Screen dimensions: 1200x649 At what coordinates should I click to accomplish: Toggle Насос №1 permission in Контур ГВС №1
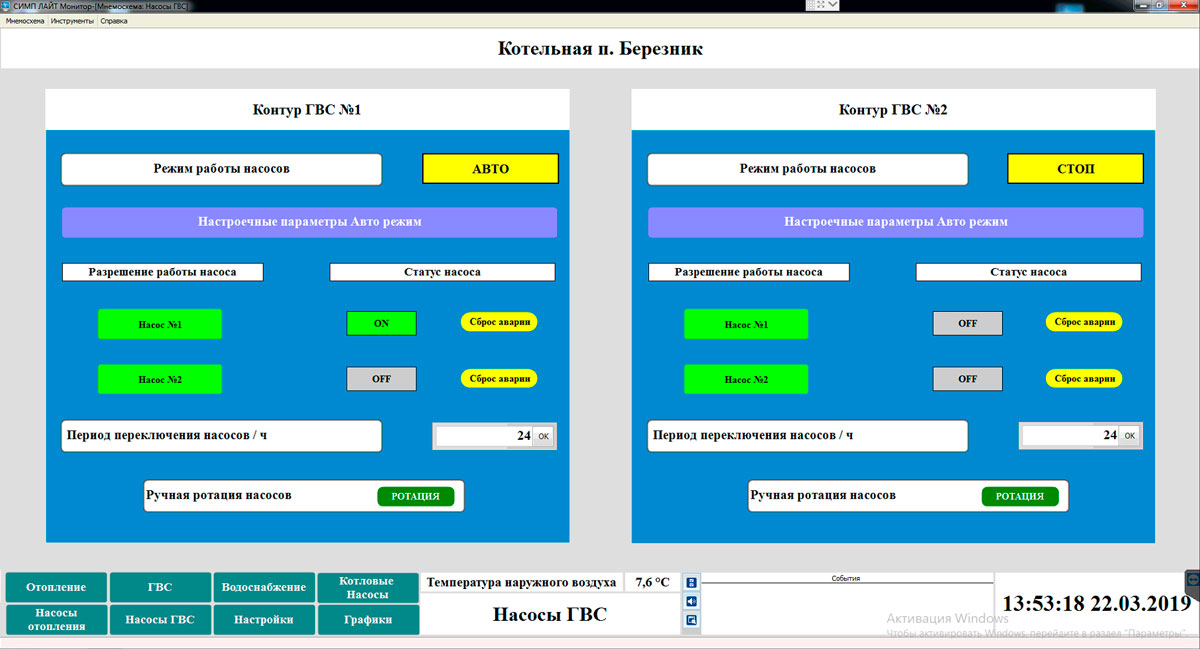[x=160, y=324]
